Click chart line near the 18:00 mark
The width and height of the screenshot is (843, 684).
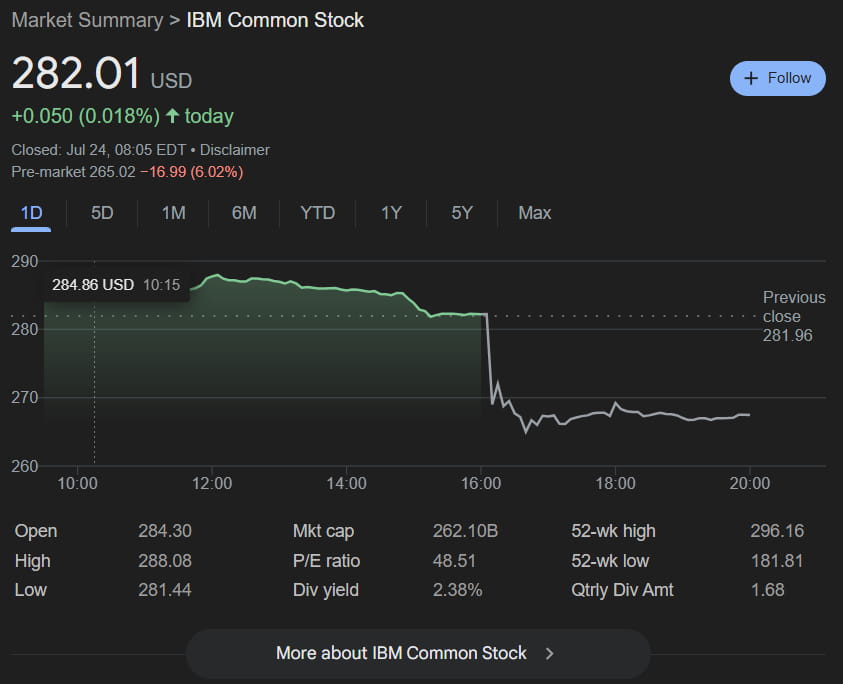coord(616,403)
